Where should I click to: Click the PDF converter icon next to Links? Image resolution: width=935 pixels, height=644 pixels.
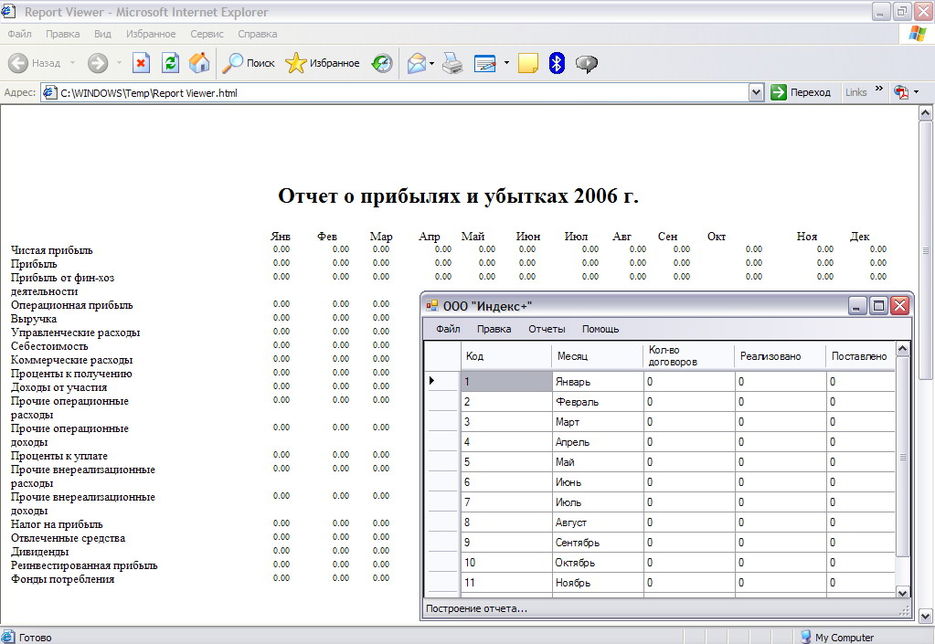tap(900, 92)
